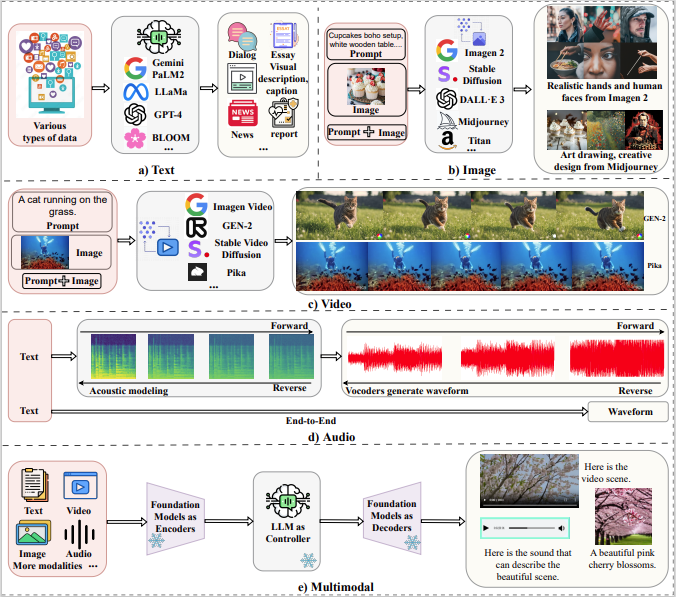This screenshot has width=676, height=597.
Task: Click the dots-to-play-button icon in Video panel
Action: pyautogui.click(x=158, y=239)
